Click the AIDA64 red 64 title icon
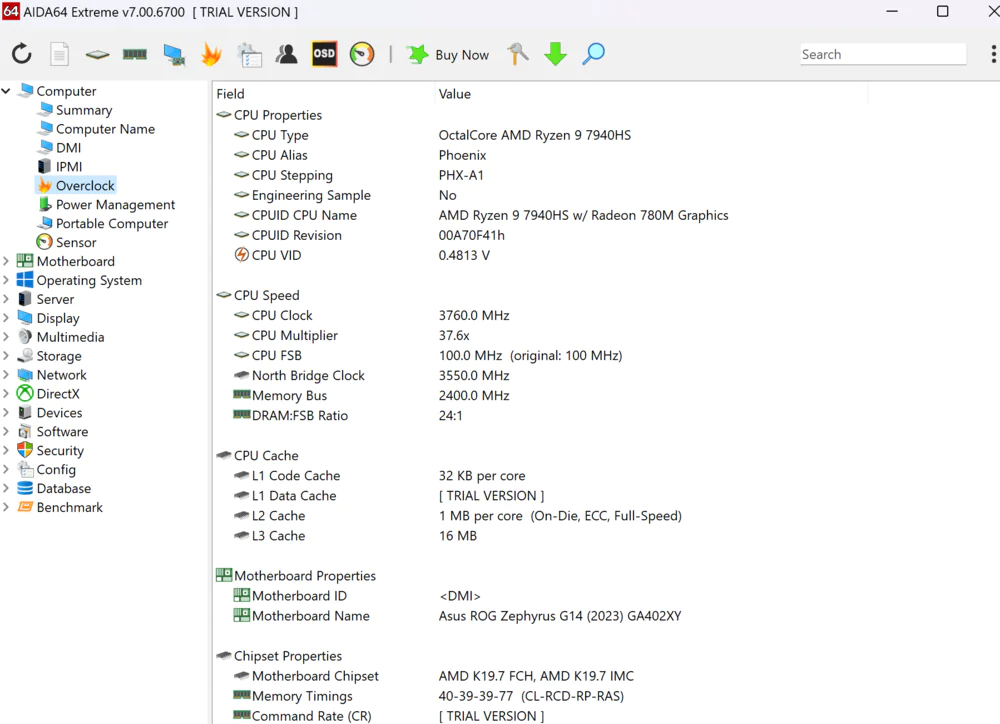This screenshot has height=724, width=1000. [x=10, y=11]
